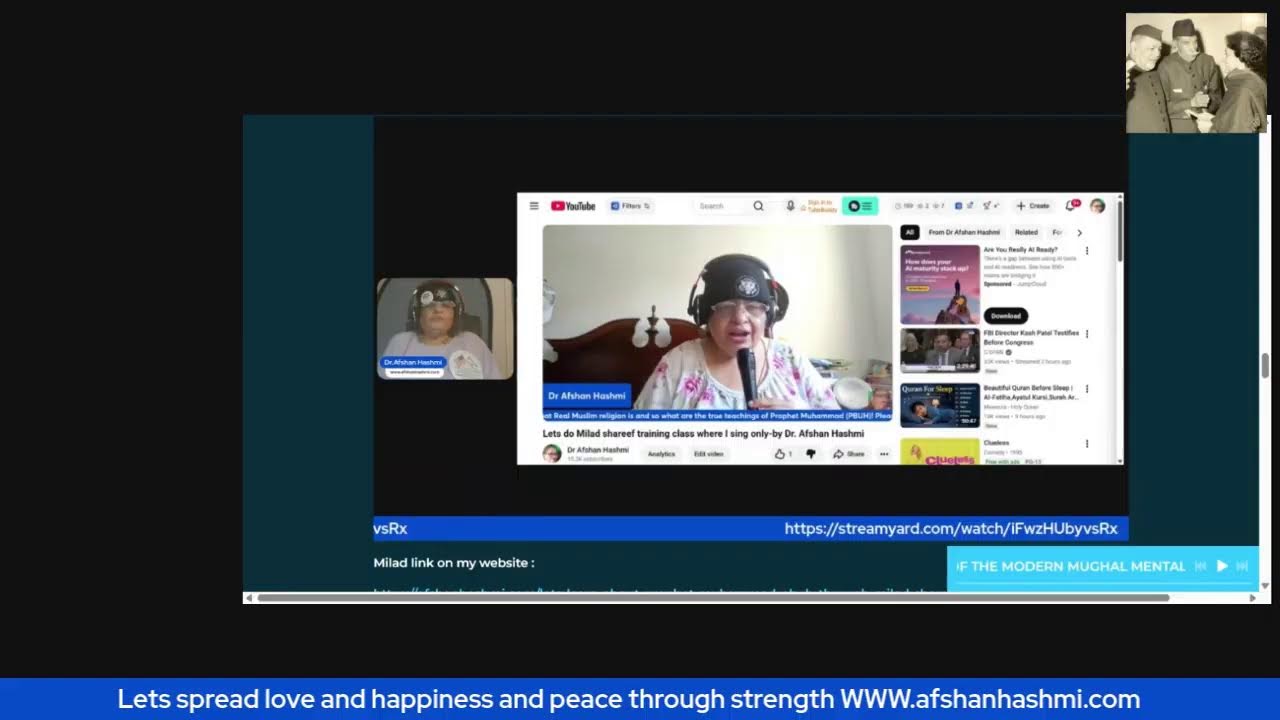Image resolution: width=1280 pixels, height=720 pixels.
Task: Open Quran For Sleep video thumbnail
Action: point(940,406)
